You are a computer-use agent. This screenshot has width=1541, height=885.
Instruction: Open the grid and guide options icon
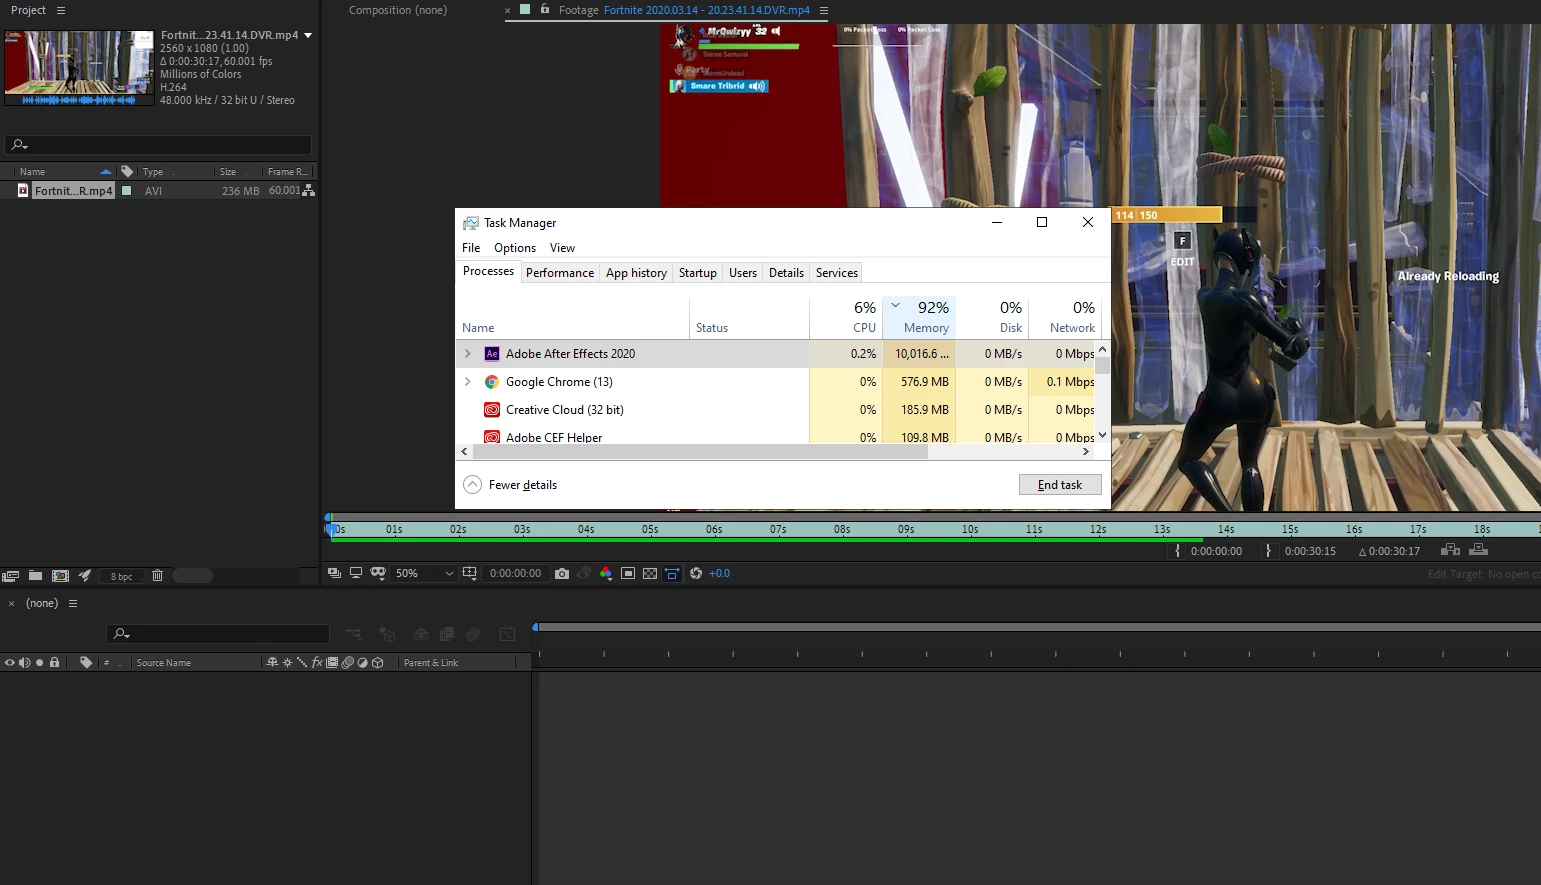point(470,573)
